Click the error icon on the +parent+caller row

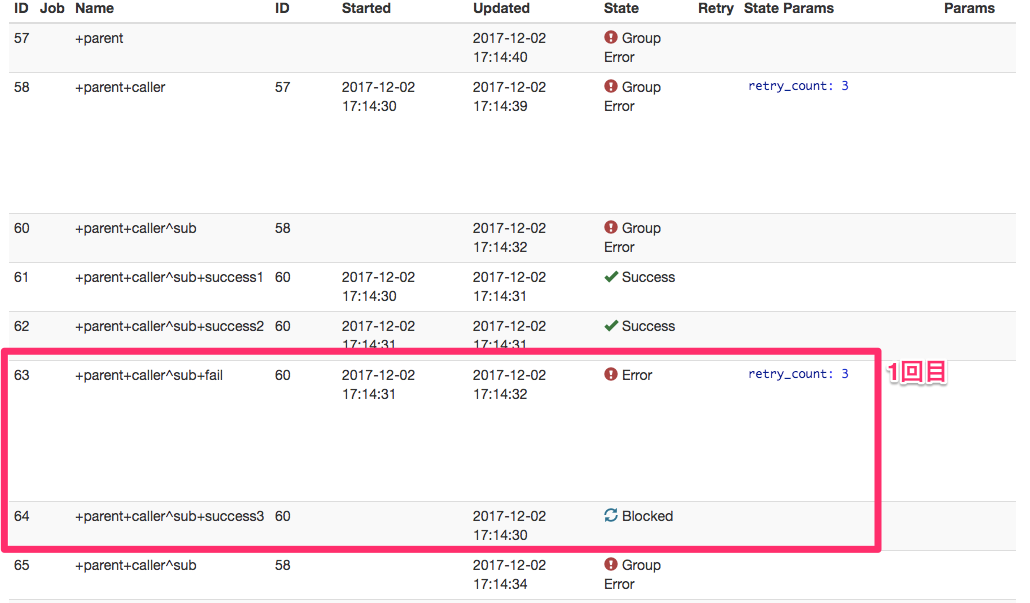[x=611, y=87]
